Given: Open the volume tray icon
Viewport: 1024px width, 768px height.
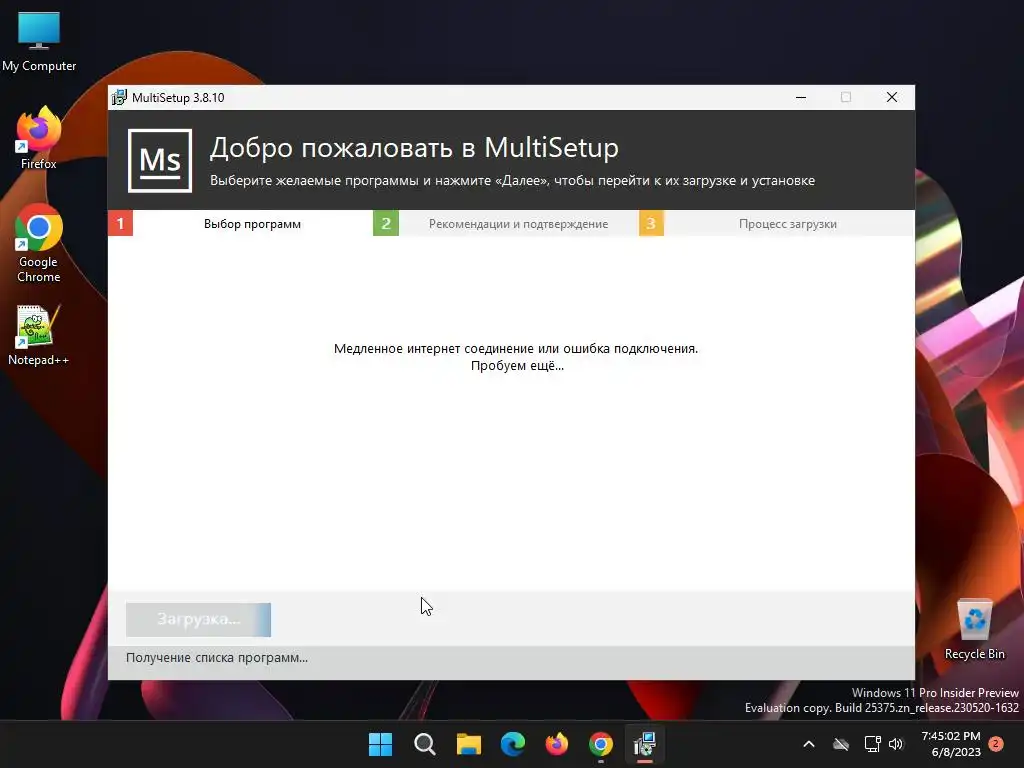Looking at the screenshot, I should (896, 744).
